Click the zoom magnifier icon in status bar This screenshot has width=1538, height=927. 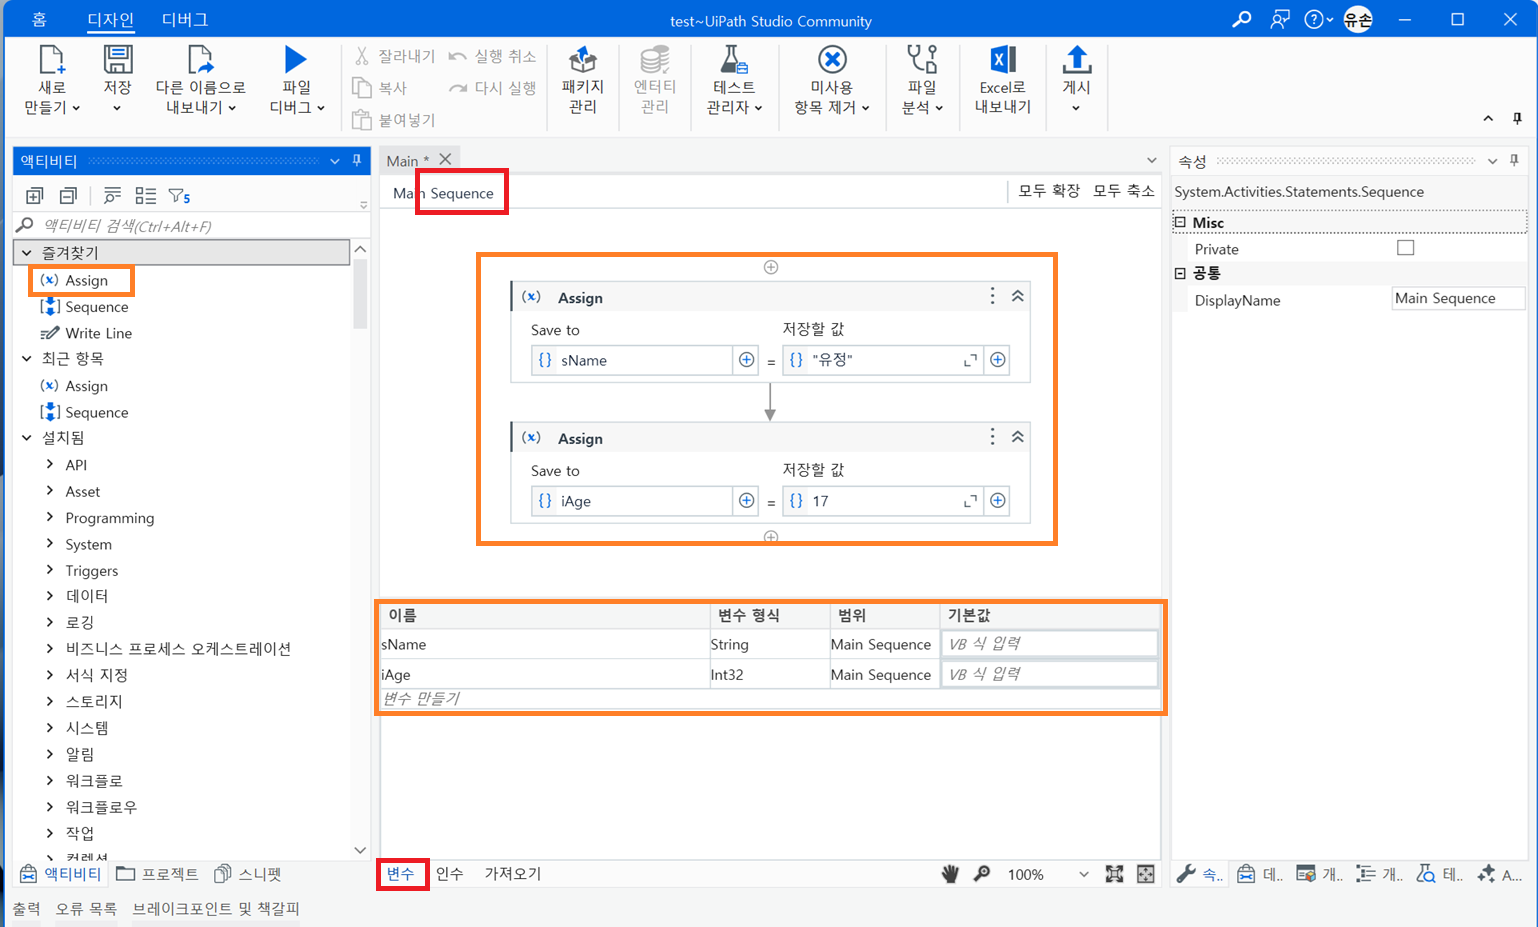point(982,874)
